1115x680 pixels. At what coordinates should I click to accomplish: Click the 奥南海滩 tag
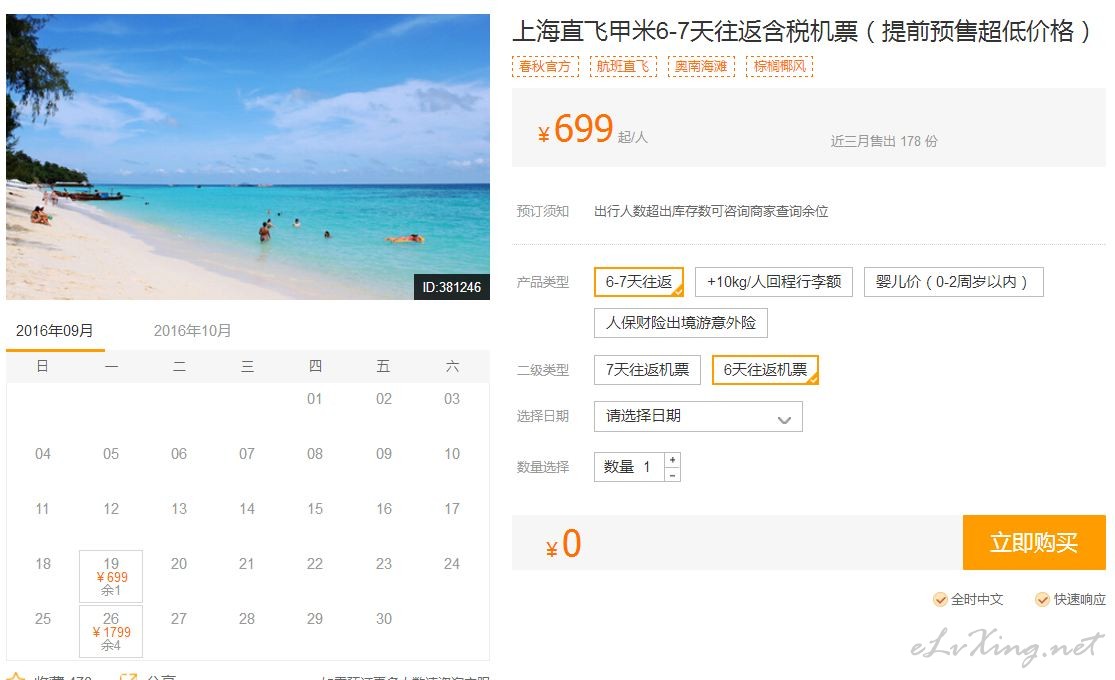[701, 66]
